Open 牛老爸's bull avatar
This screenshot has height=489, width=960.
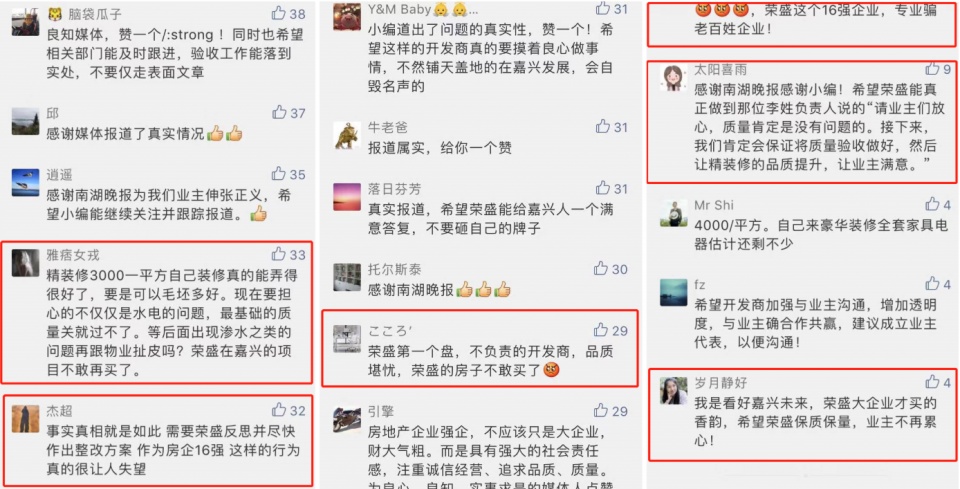tap(347, 135)
